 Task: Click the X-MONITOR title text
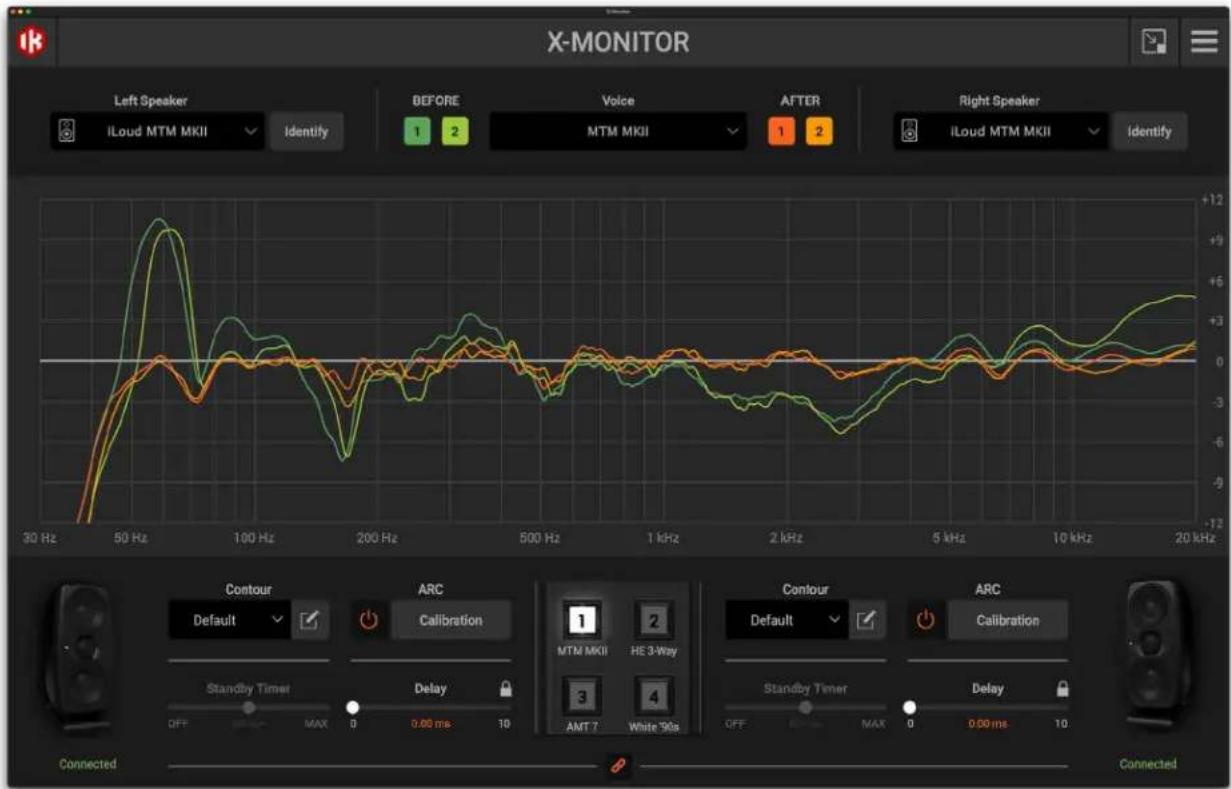[x=617, y=43]
